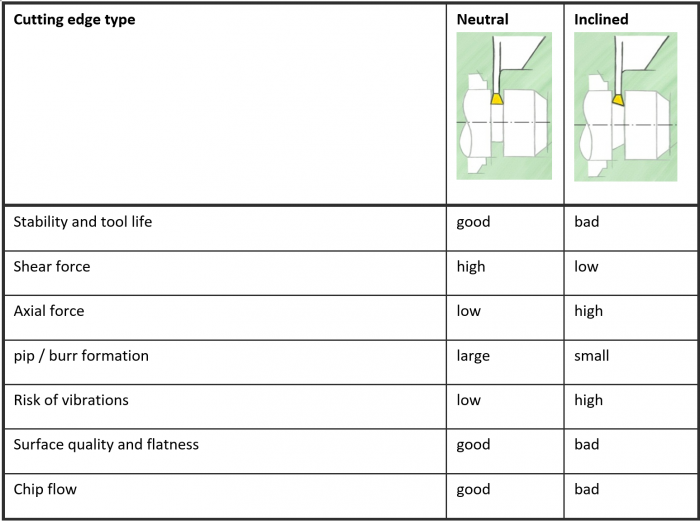The height and width of the screenshot is (521, 700).
Task: Click Inclined value 'low' for Shear force
Action: point(586,266)
